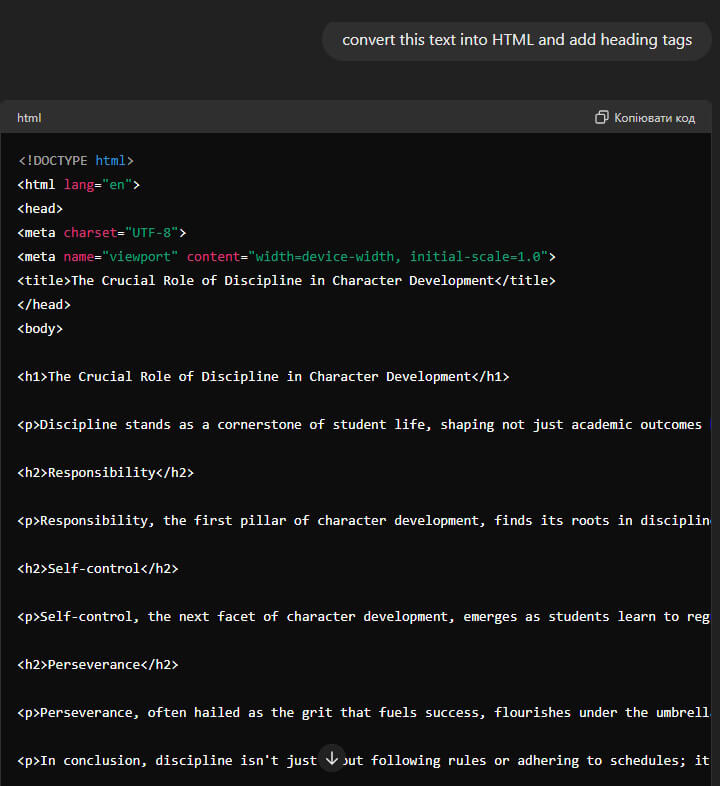Click the <html lang="en"> line

pos(79,184)
